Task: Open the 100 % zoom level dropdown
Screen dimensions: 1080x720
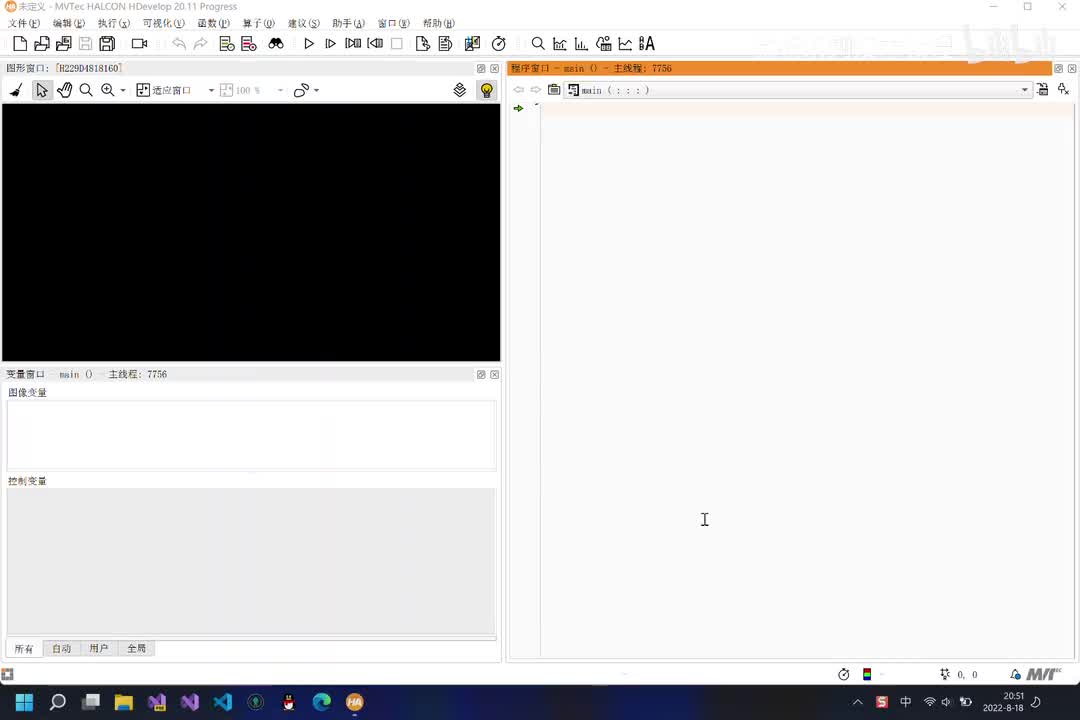Action: pyautogui.click(x=280, y=90)
